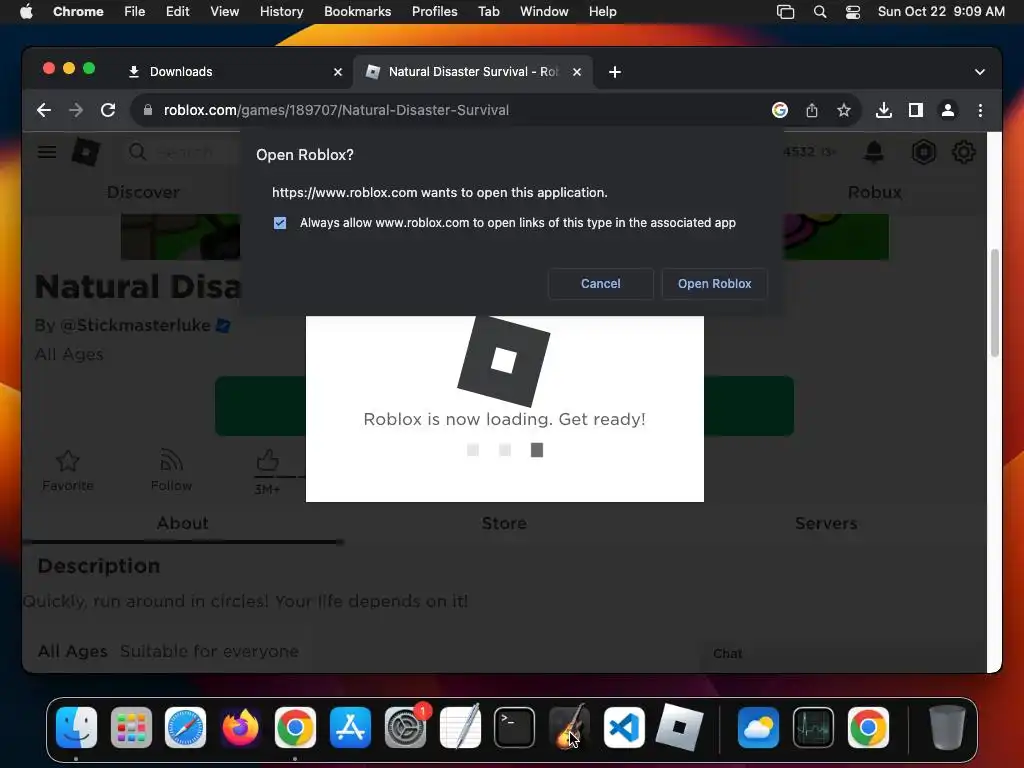The height and width of the screenshot is (768, 1024).
Task: Reload the Roblox page
Action: 108,110
